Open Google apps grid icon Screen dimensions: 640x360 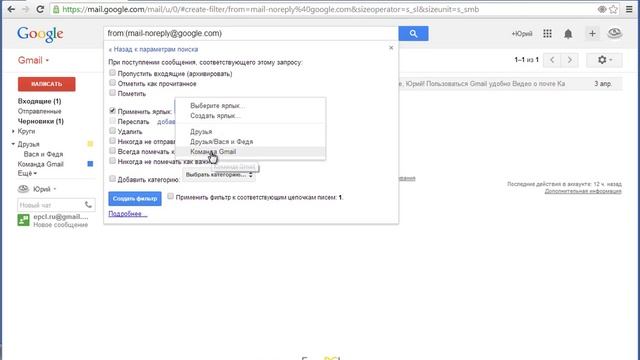(x=547, y=33)
